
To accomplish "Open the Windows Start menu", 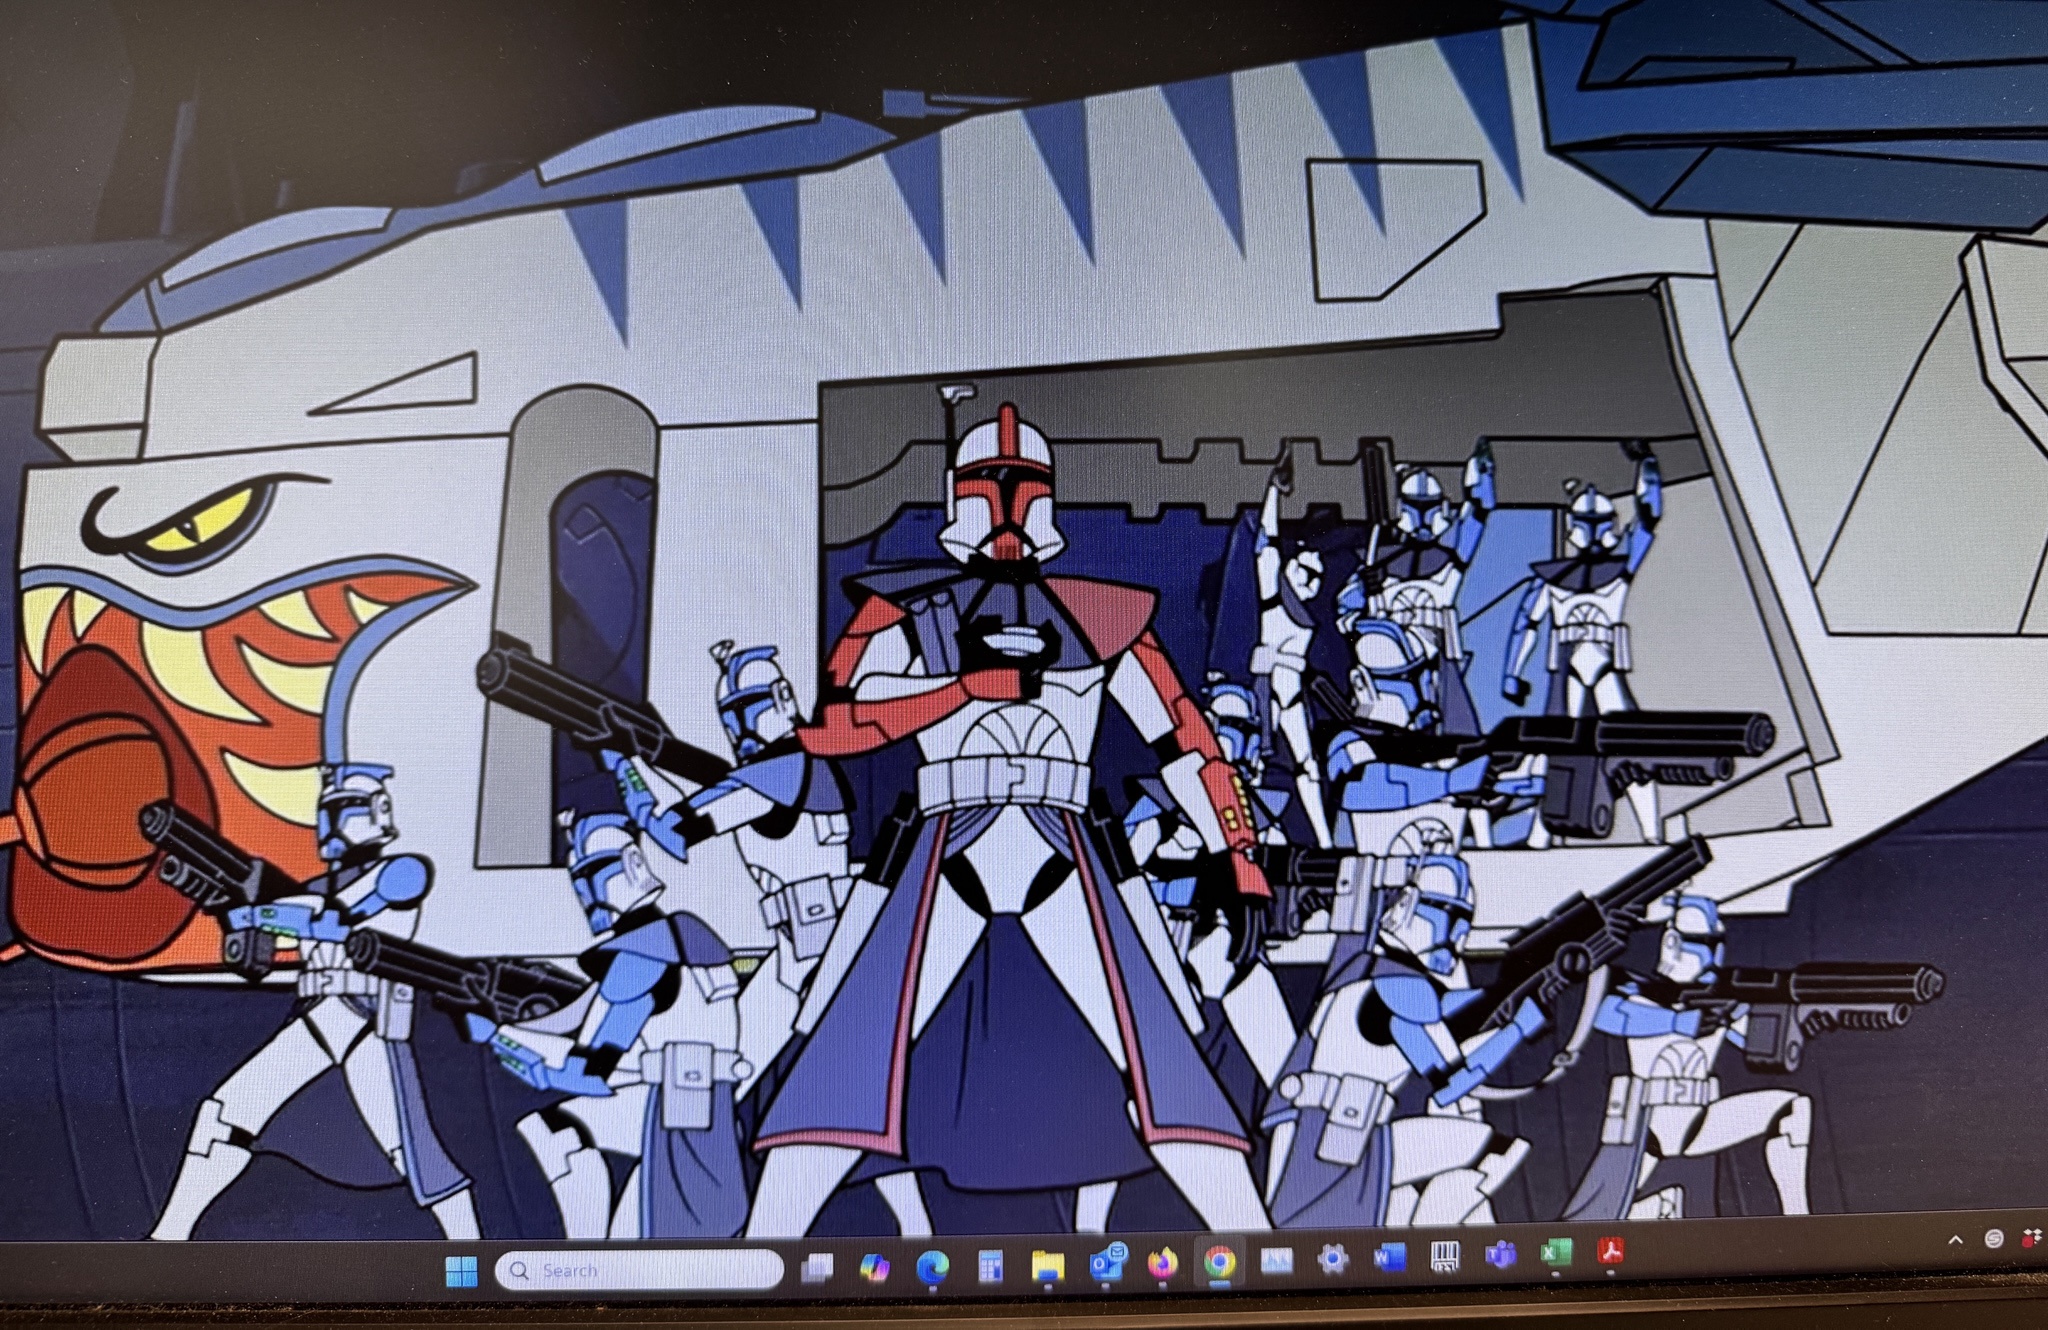I will (461, 1271).
